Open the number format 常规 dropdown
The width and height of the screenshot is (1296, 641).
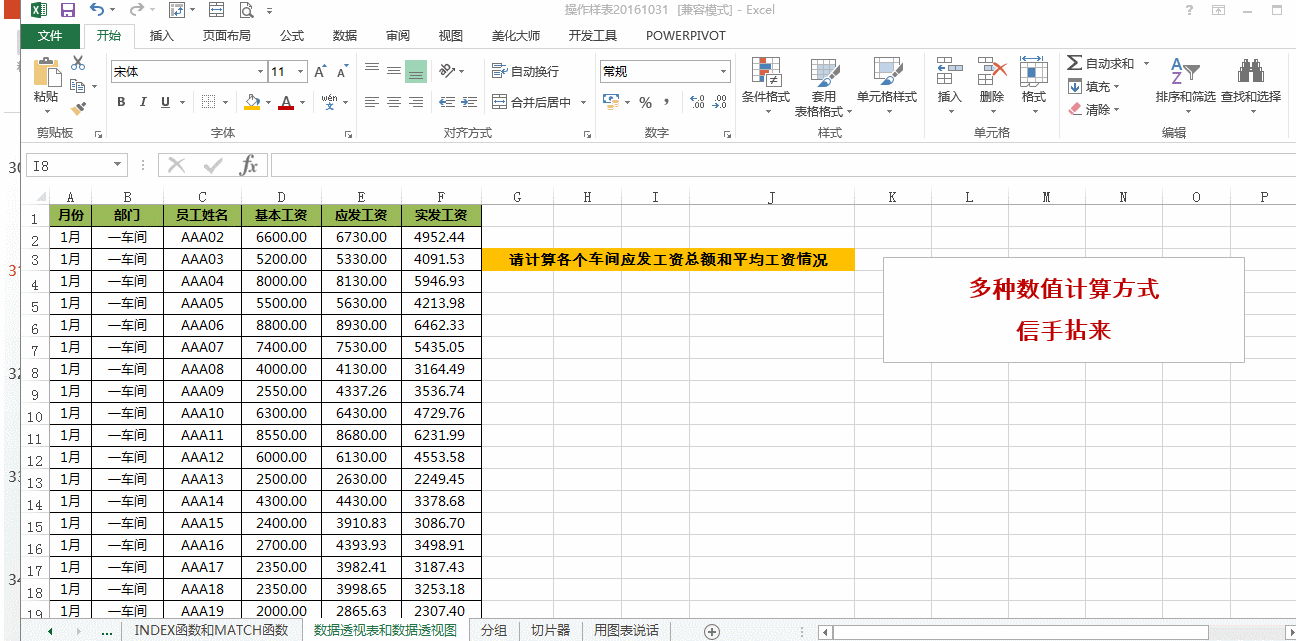click(724, 71)
